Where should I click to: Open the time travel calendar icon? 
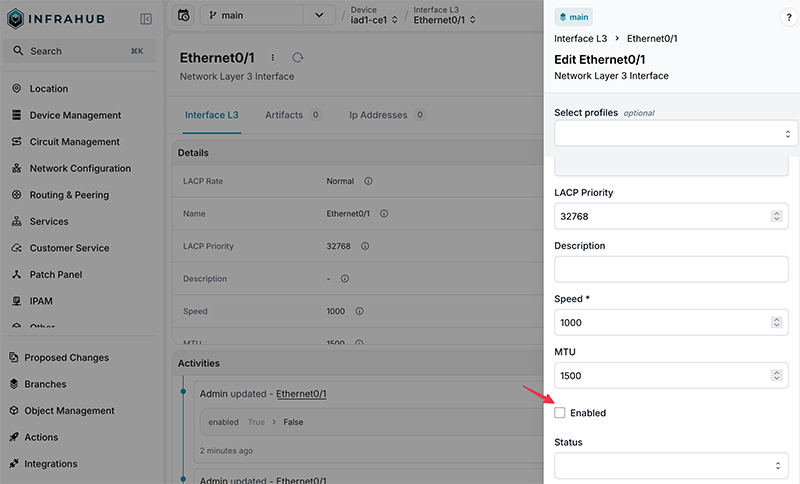pos(183,15)
